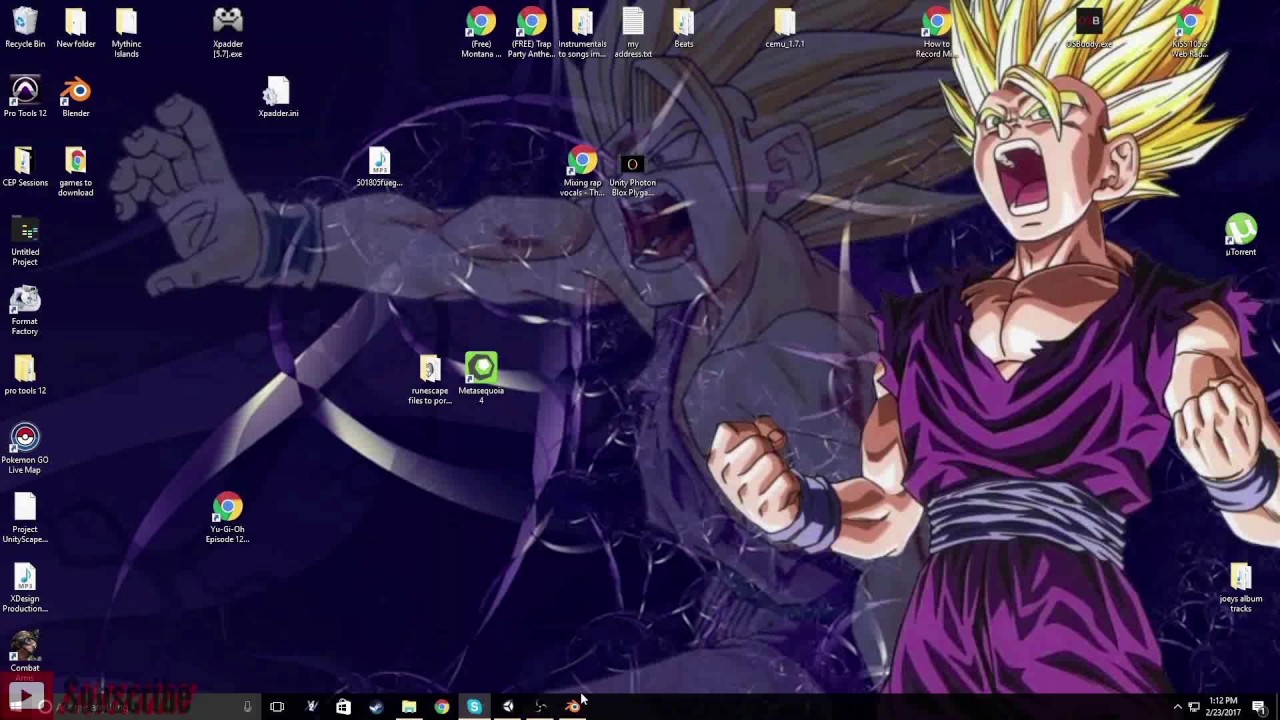
Task: Open the Xpadder.ini file
Action: (x=277, y=98)
